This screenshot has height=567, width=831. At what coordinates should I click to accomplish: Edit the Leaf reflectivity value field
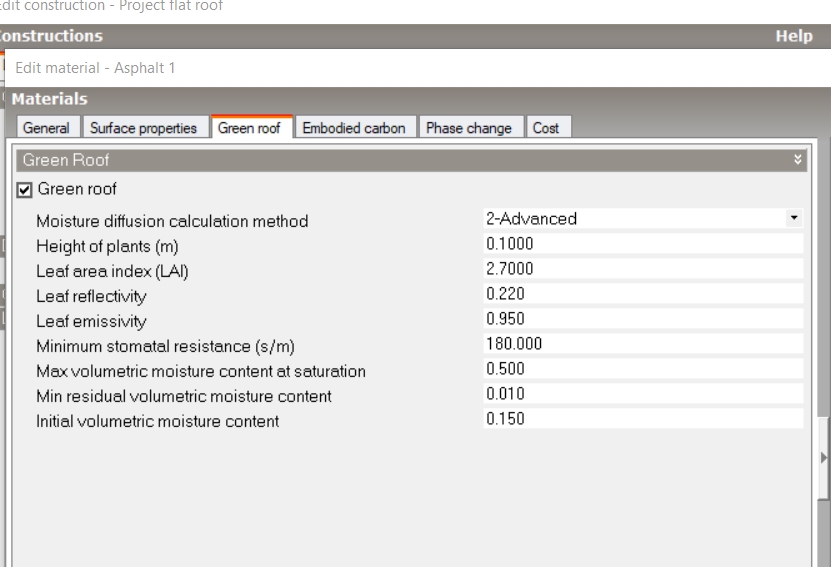pyautogui.click(x=643, y=294)
